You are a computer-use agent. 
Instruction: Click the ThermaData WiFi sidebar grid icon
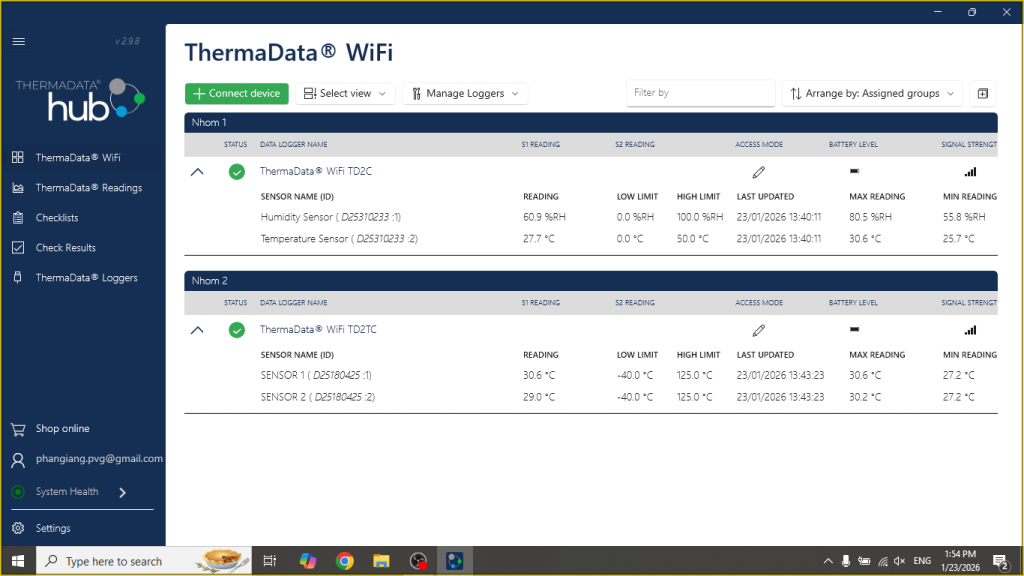[x=18, y=157]
